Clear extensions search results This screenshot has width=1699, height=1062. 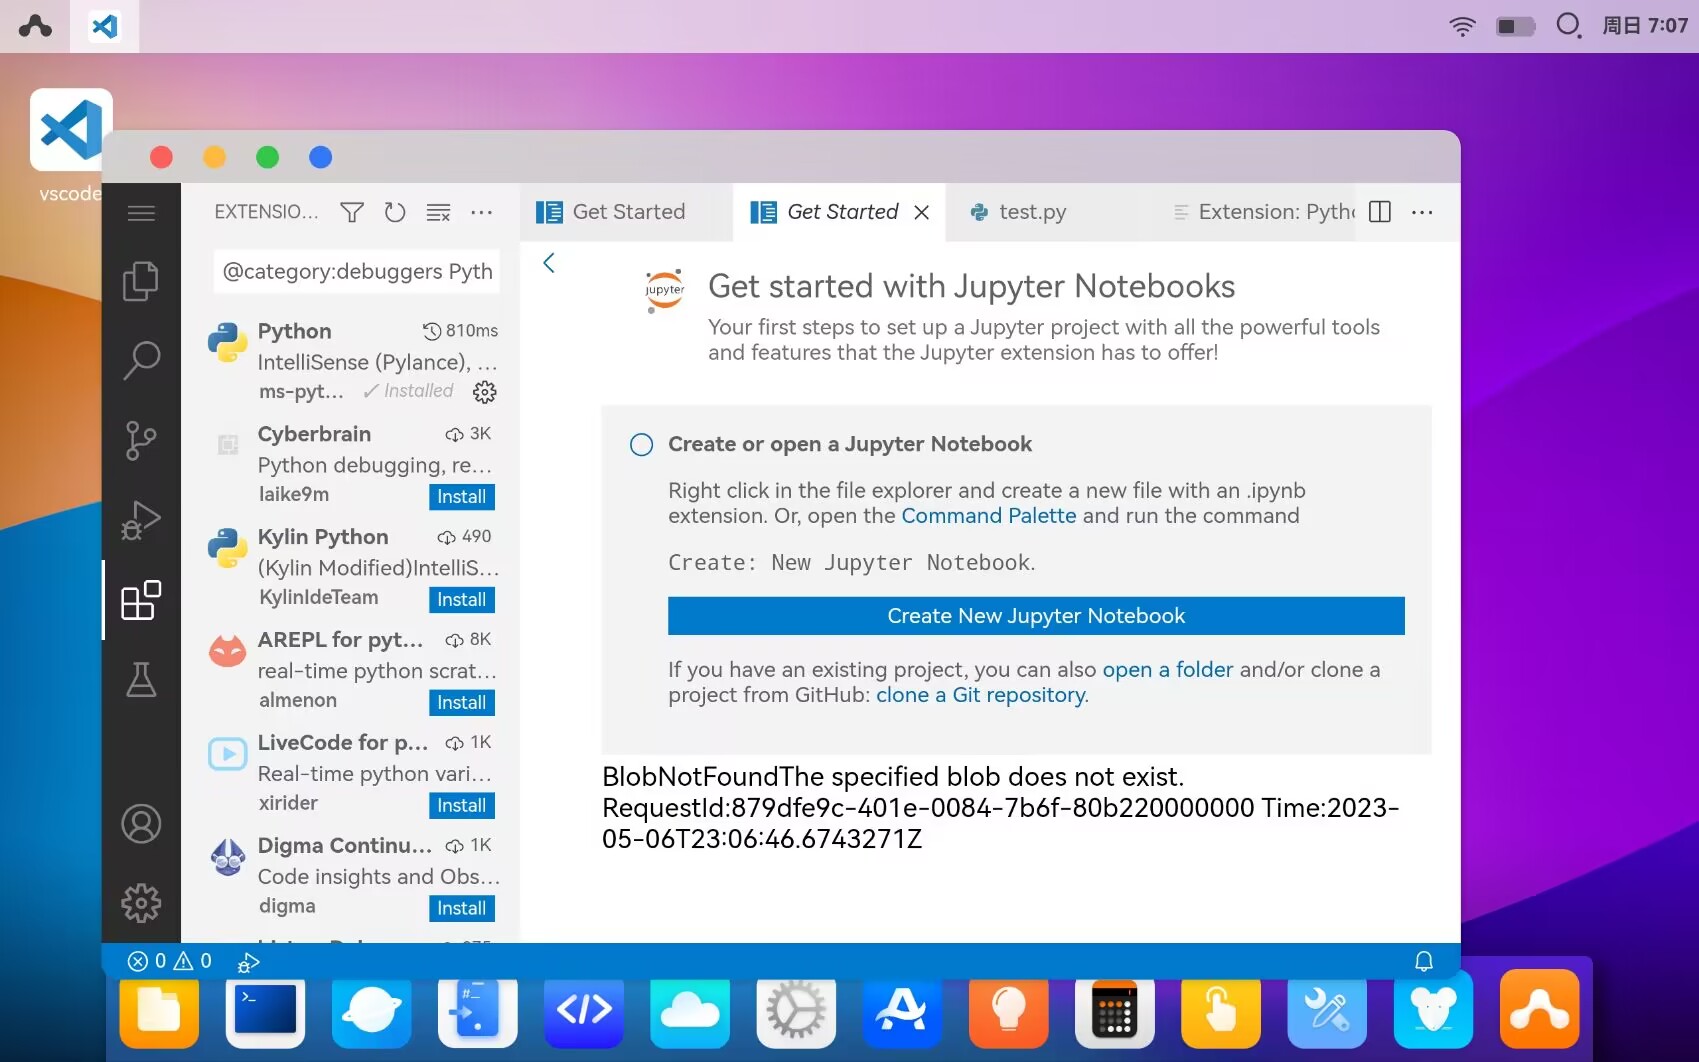[x=438, y=212]
